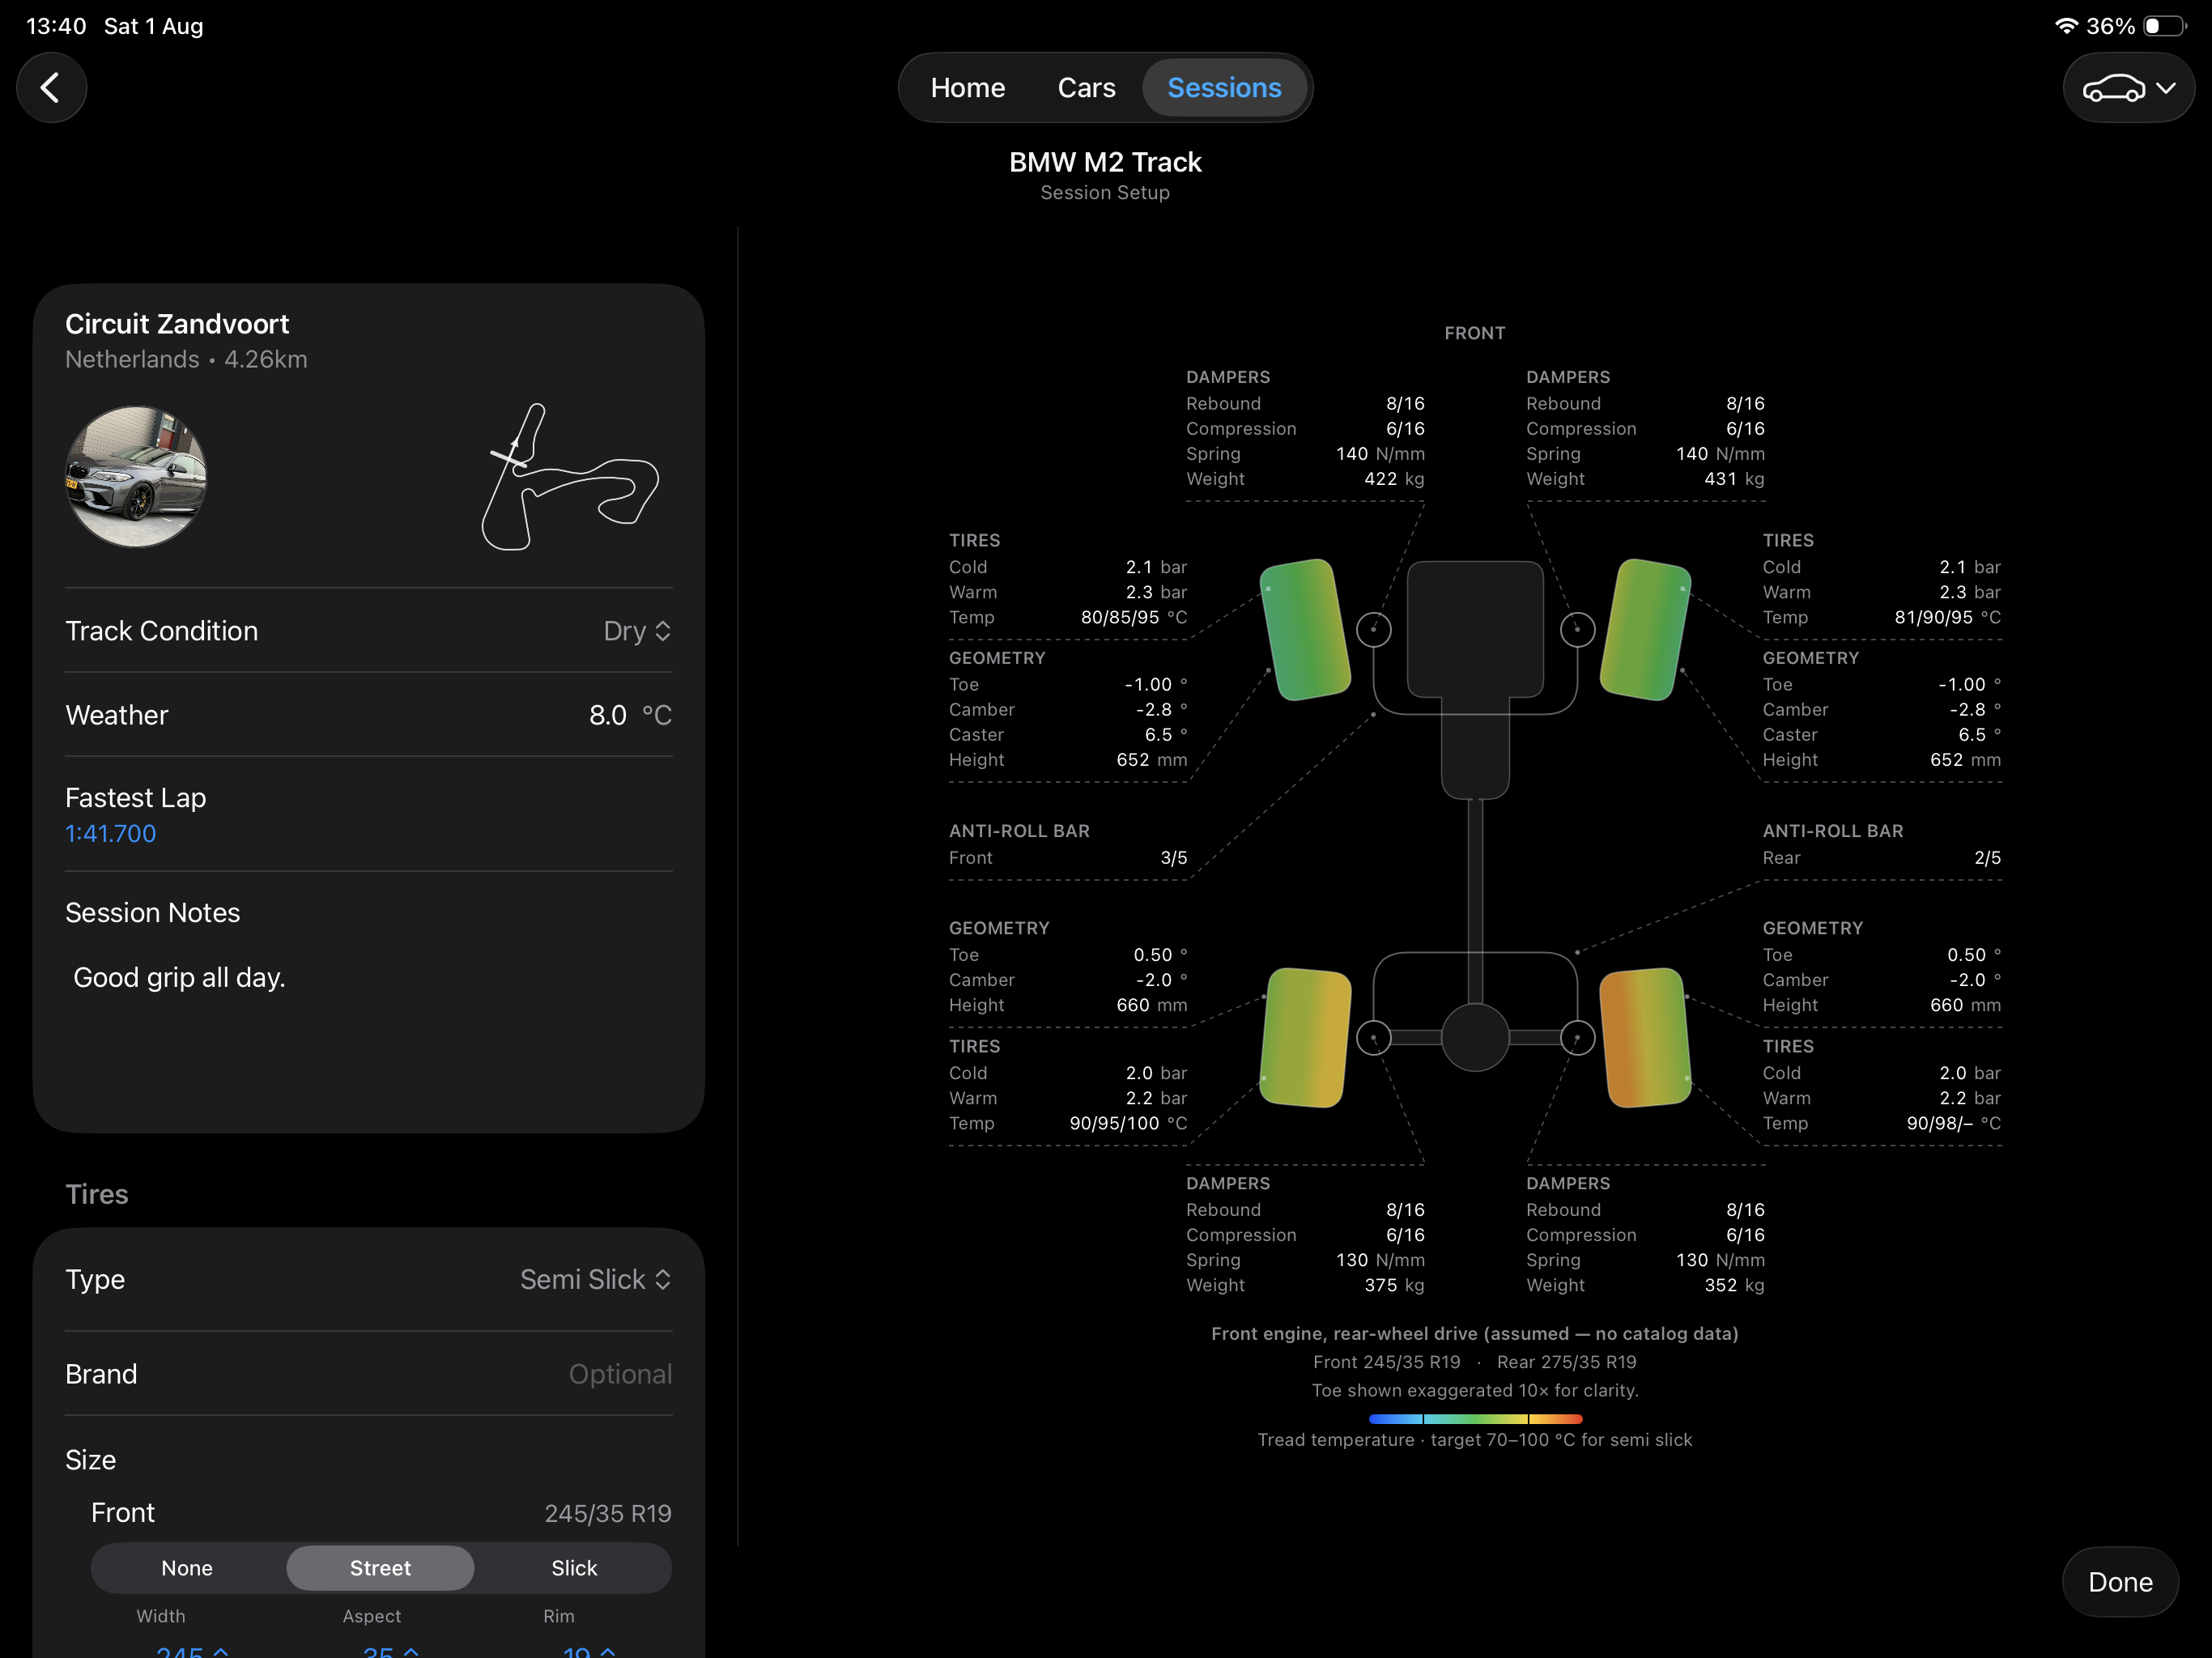
Task: Open the BMW M2 car photo
Action: [136, 476]
